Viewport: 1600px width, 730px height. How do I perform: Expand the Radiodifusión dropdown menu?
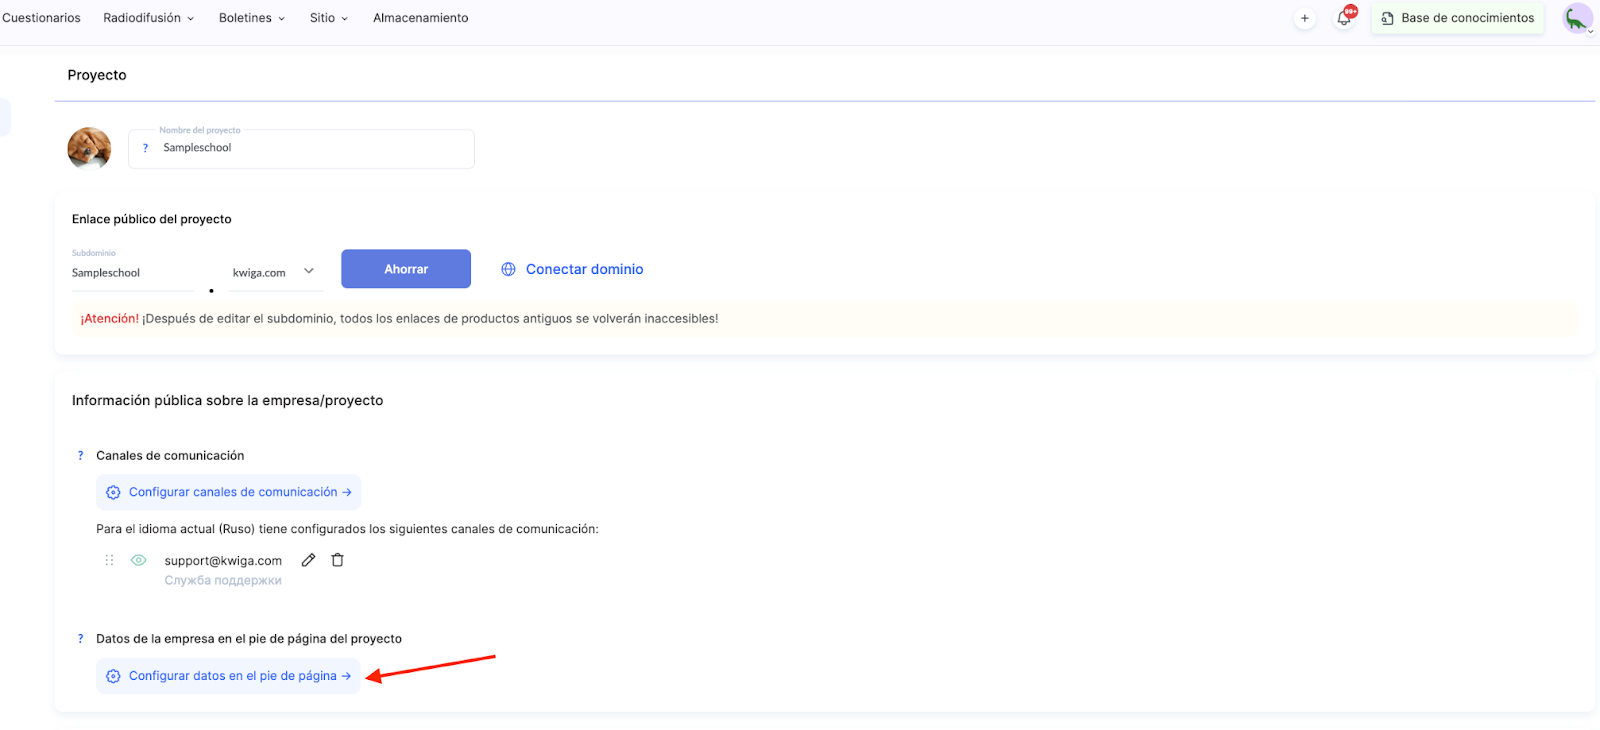coord(149,18)
